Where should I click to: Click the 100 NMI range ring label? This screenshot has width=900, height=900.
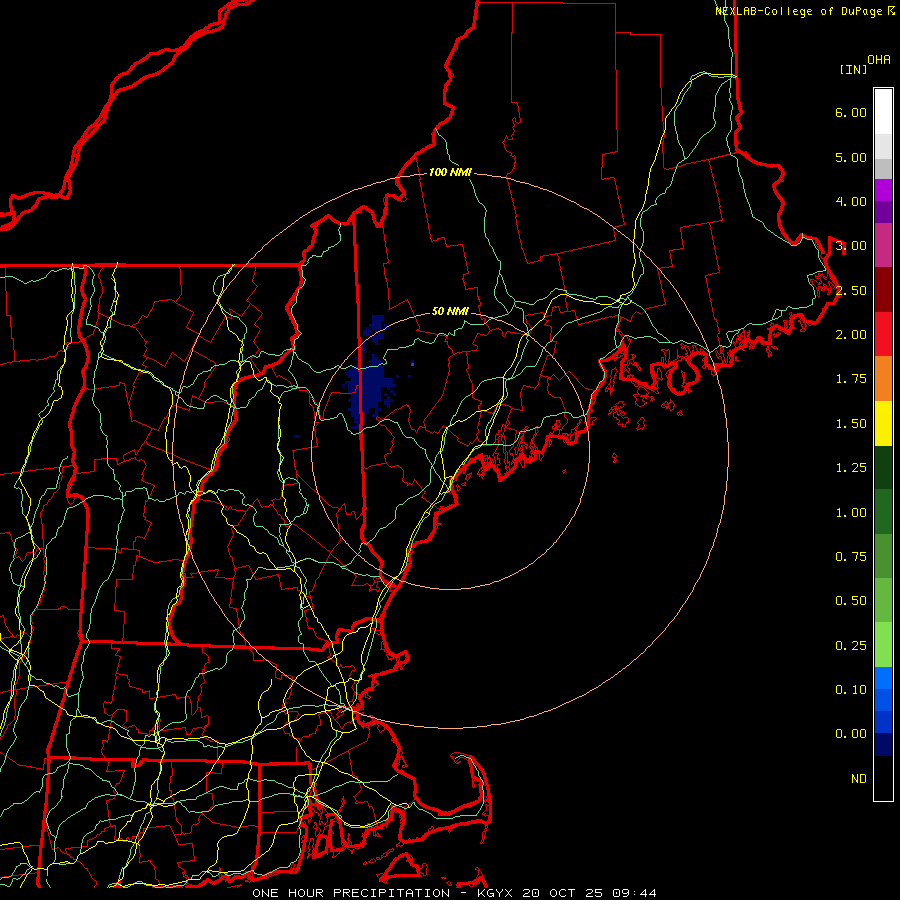coord(450,172)
